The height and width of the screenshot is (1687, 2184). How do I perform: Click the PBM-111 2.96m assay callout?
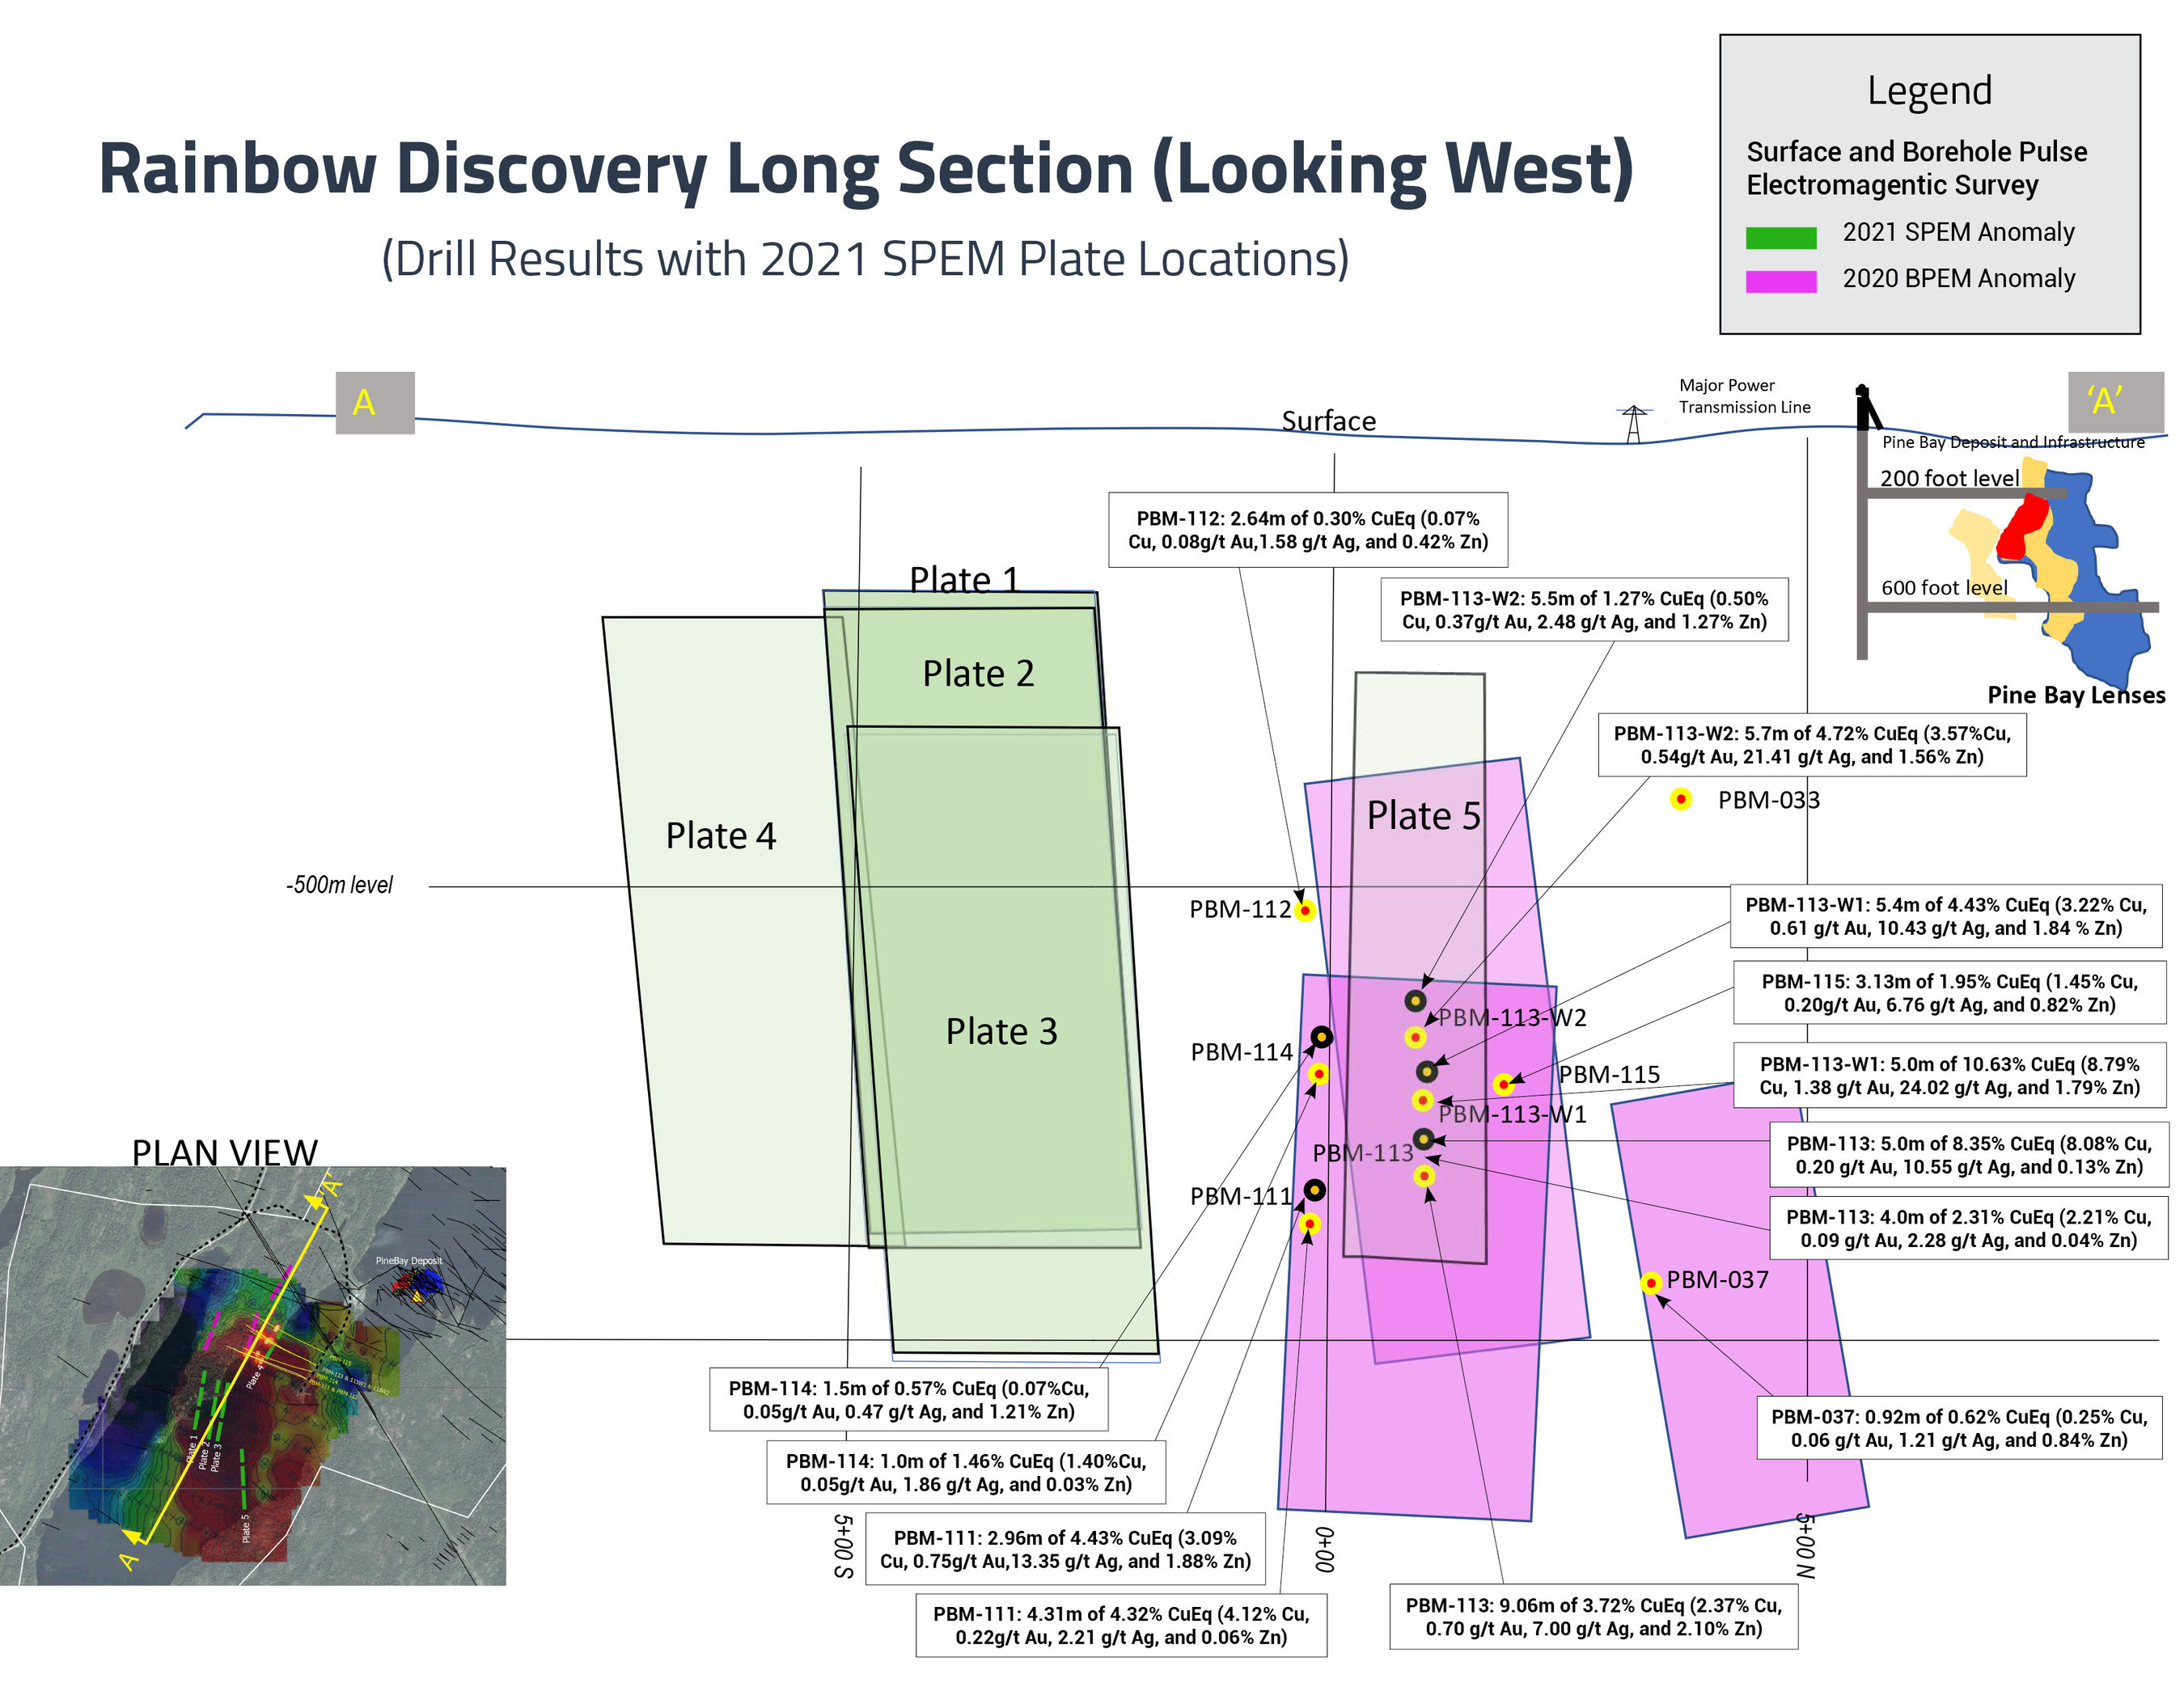point(1065,1549)
